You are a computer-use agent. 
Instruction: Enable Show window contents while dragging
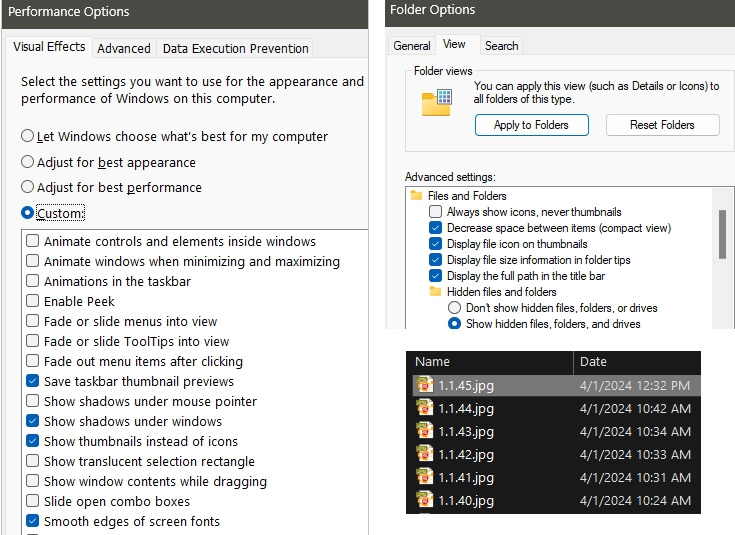[32, 481]
